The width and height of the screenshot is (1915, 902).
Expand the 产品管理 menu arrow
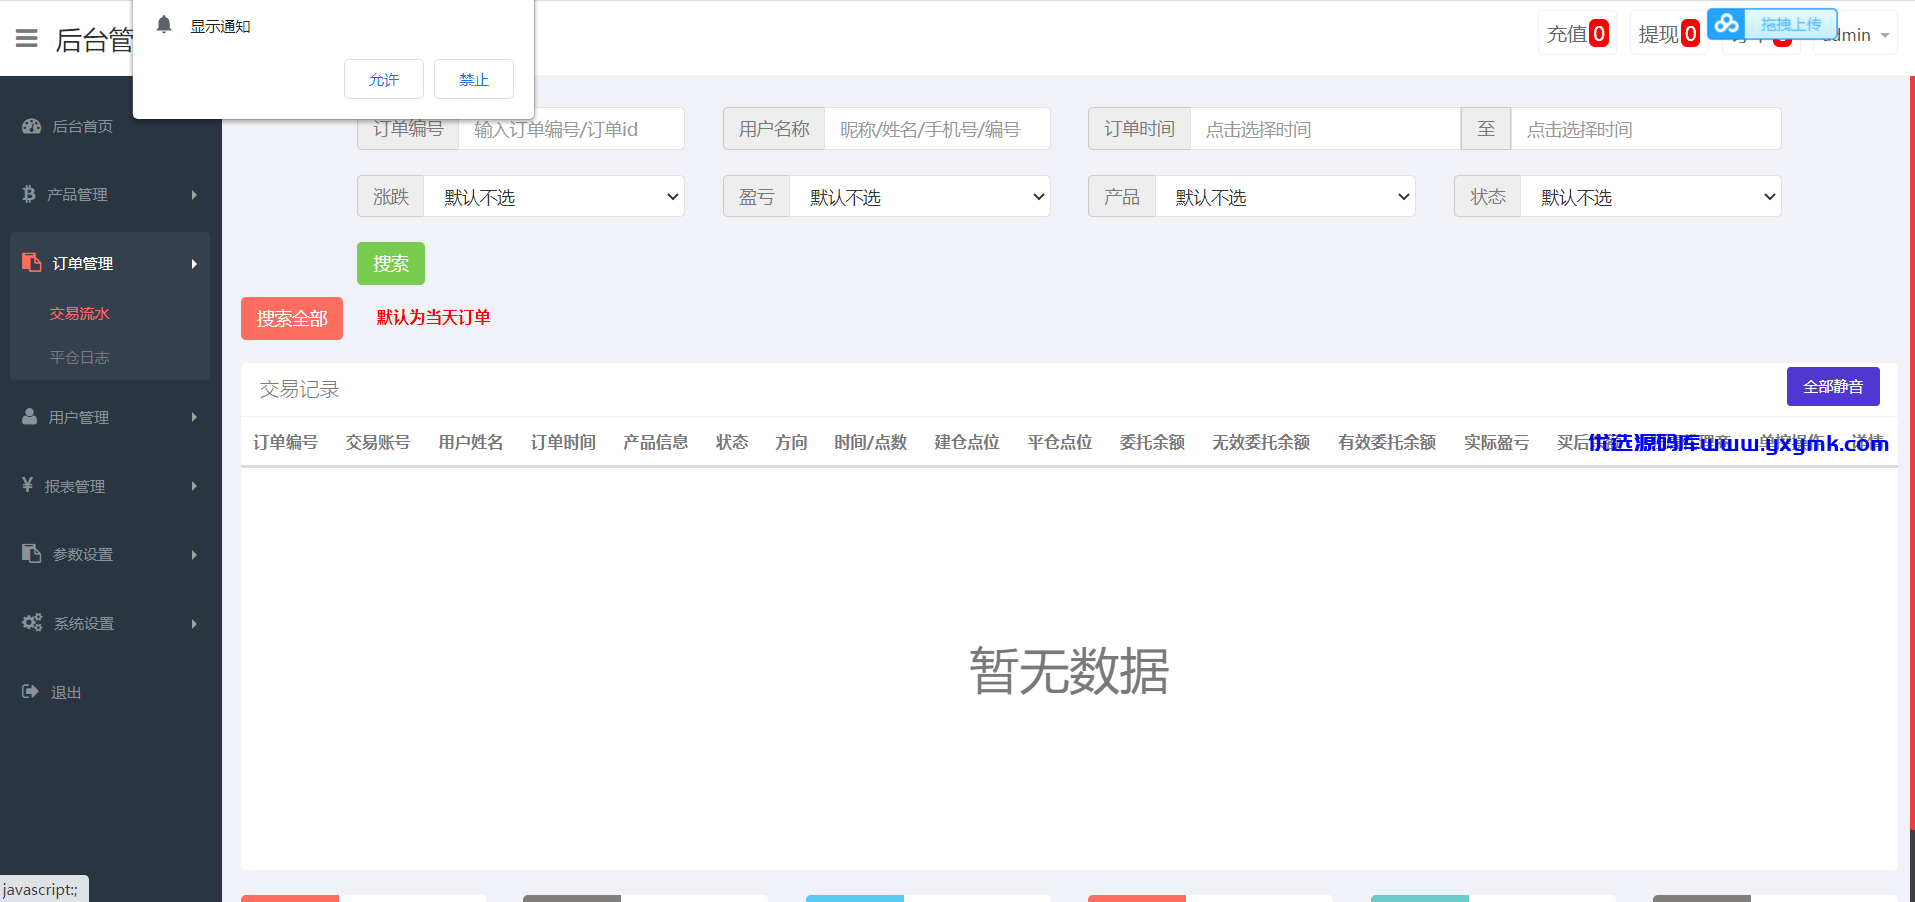click(194, 195)
